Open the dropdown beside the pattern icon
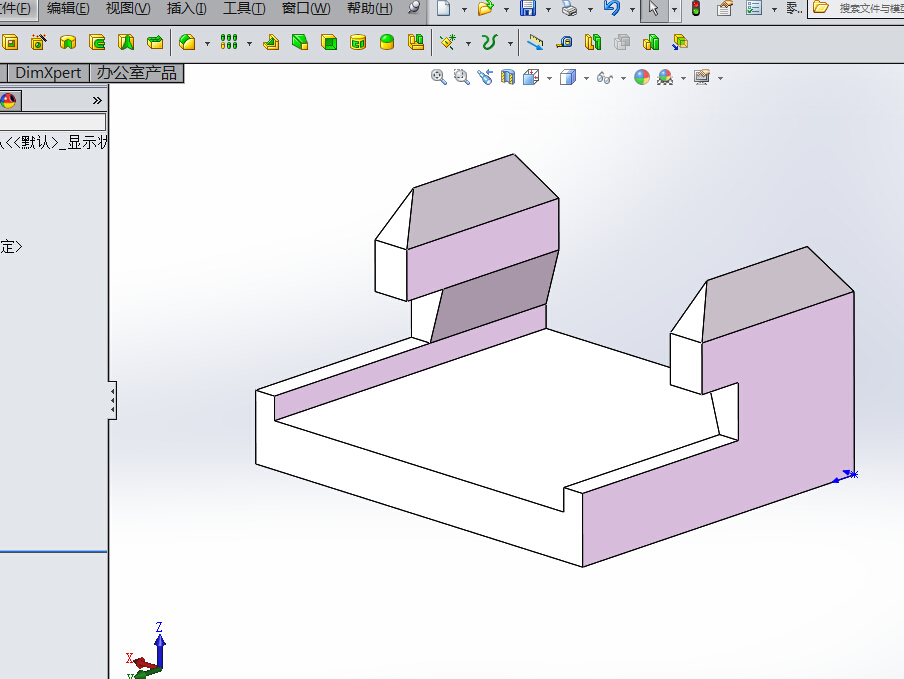 [248, 42]
